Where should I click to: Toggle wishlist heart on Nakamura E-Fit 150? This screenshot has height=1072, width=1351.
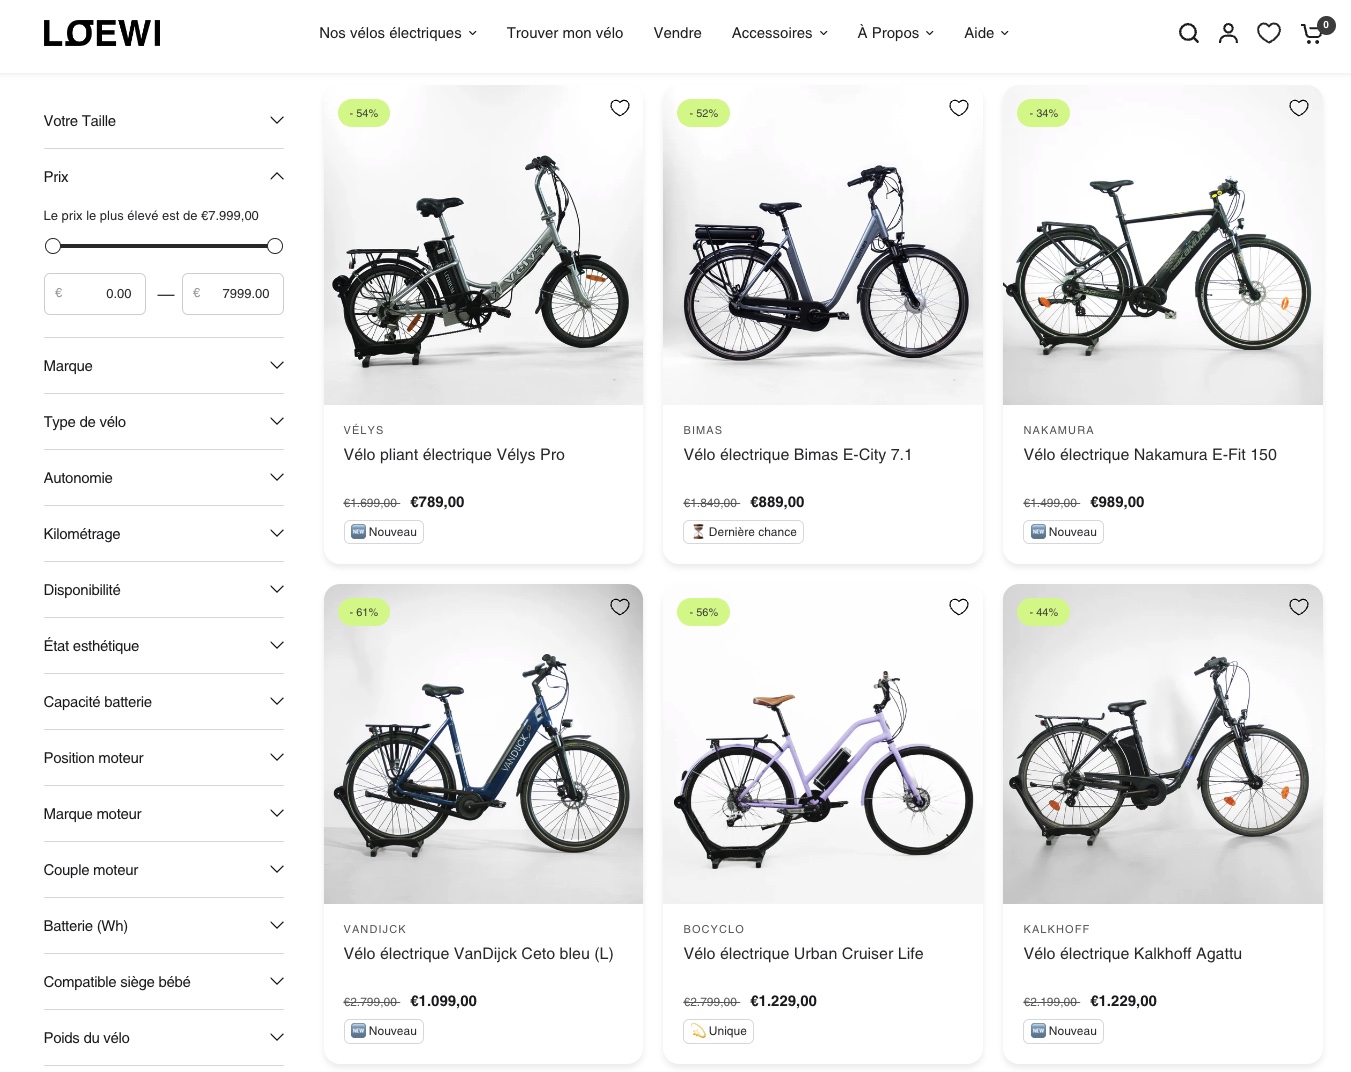point(1299,108)
